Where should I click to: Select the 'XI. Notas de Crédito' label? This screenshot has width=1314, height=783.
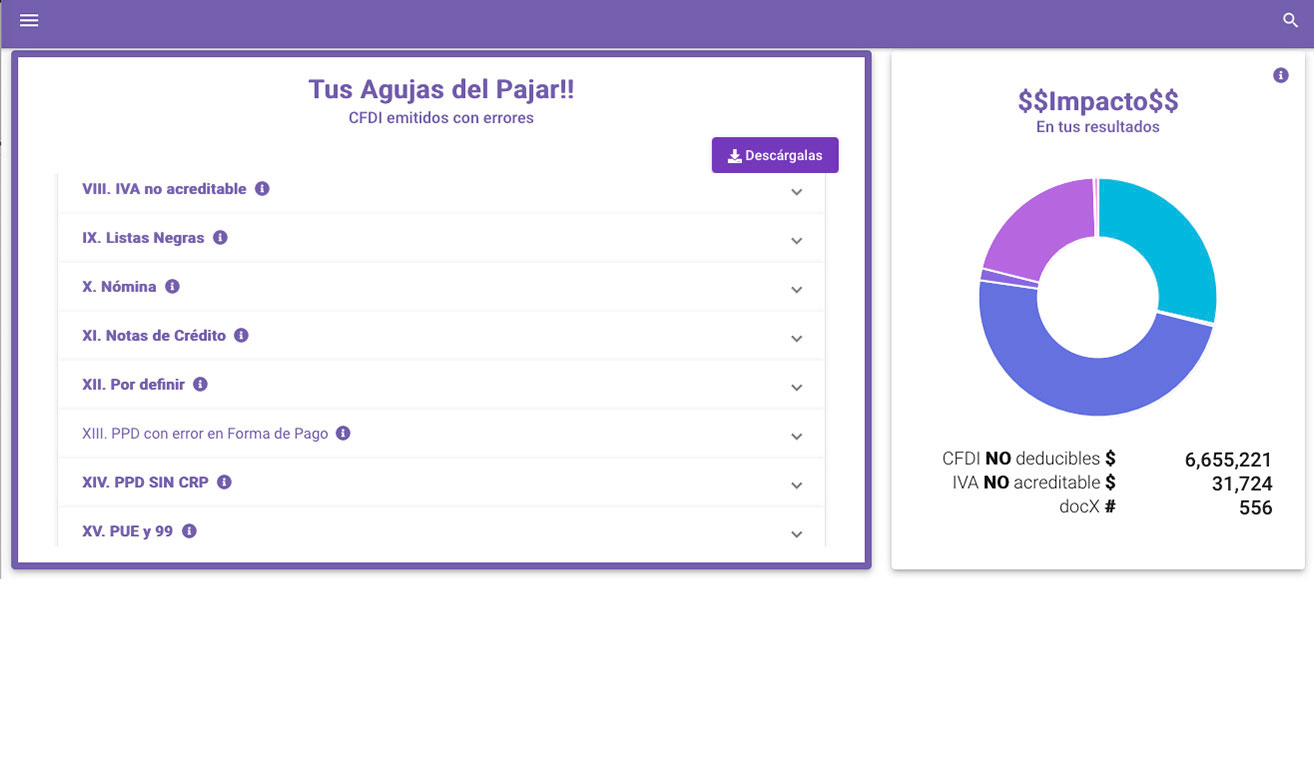coord(154,335)
